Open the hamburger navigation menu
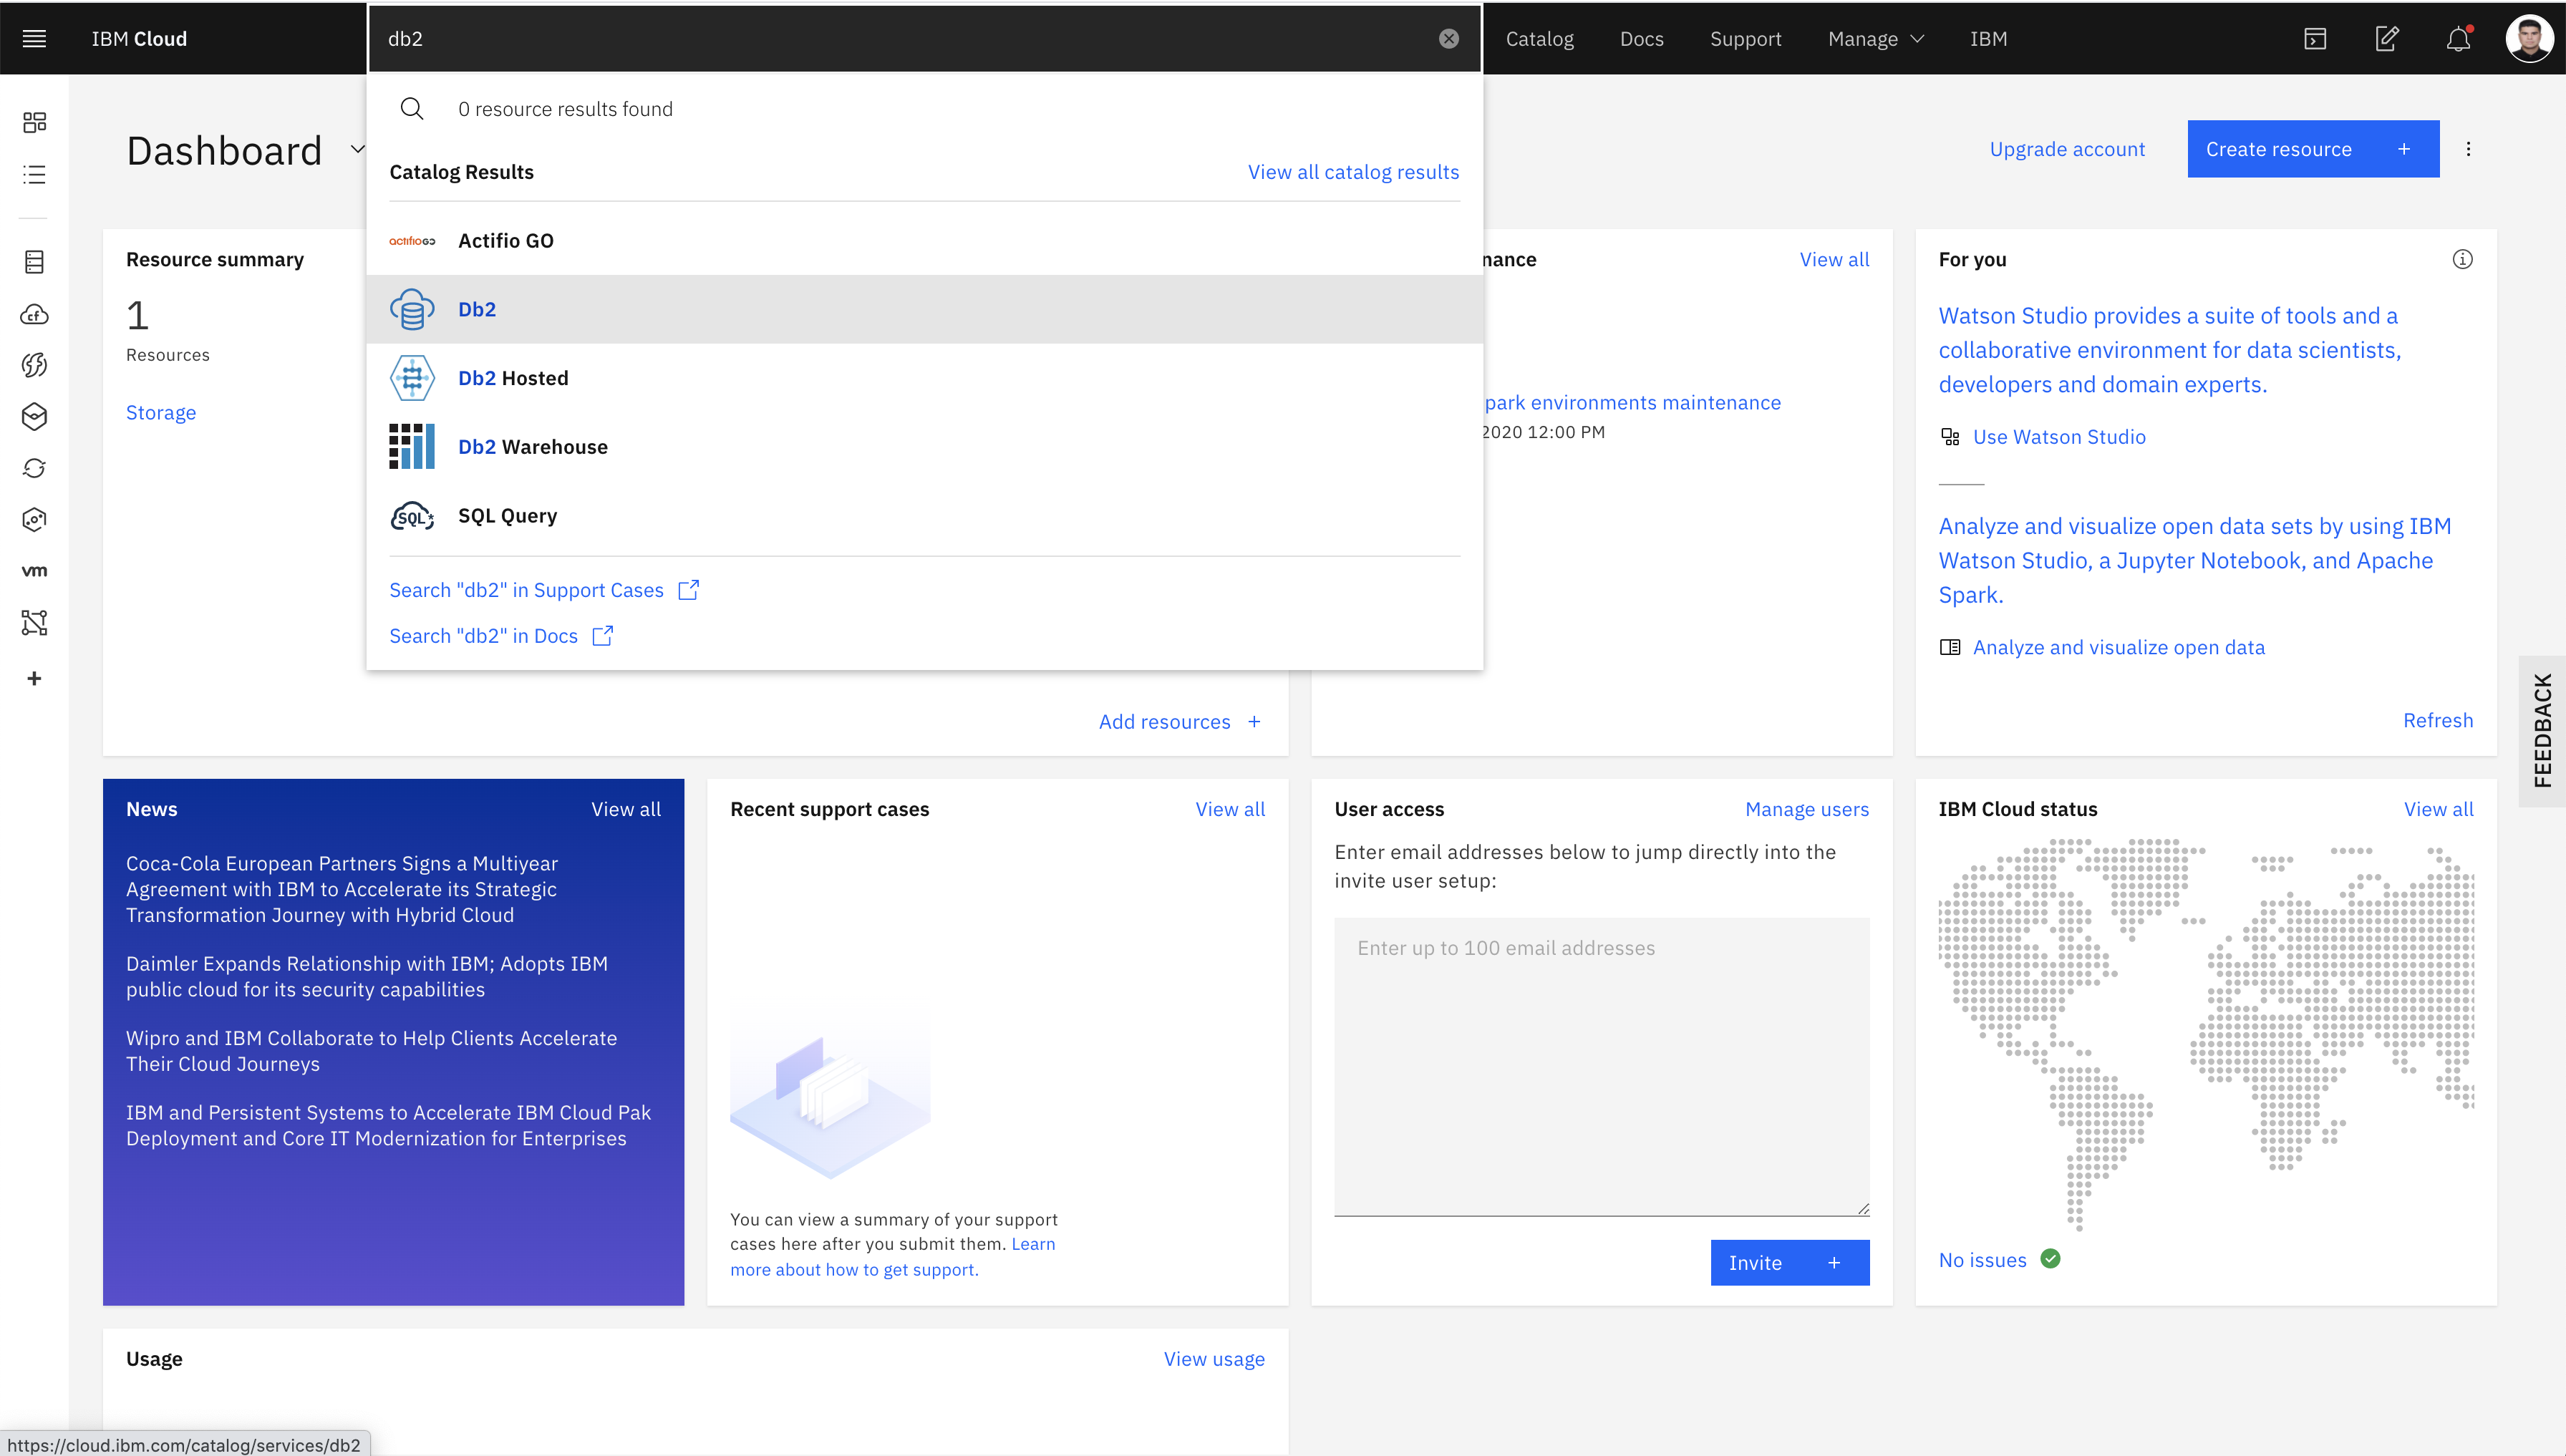This screenshot has height=1456, width=2566. pos(34,38)
